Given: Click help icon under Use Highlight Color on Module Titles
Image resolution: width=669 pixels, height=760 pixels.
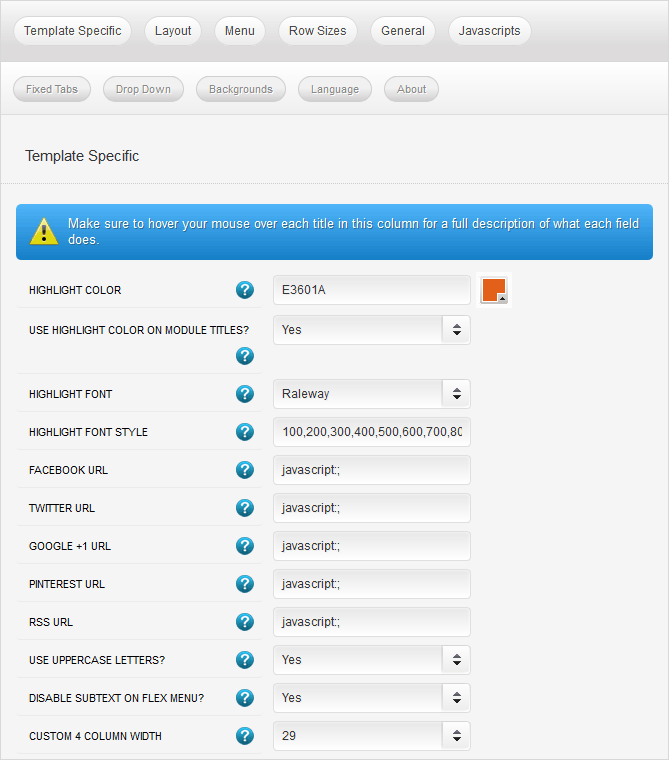Looking at the screenshot, I should (245, 356).
